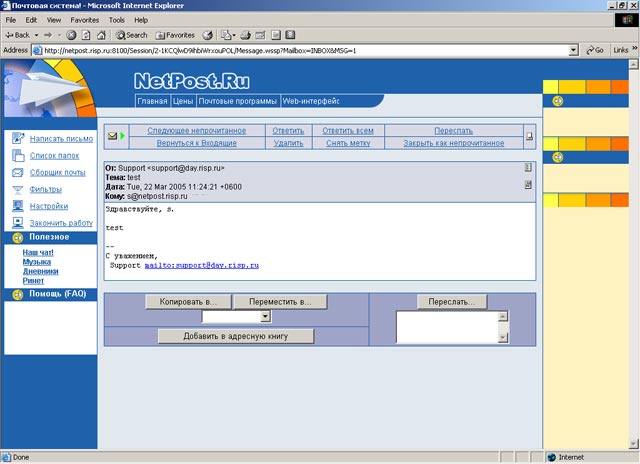The height and width of the screenshot is (464, 640).
Task: Open the Favorites toolbar button
Action: point(175,35)
